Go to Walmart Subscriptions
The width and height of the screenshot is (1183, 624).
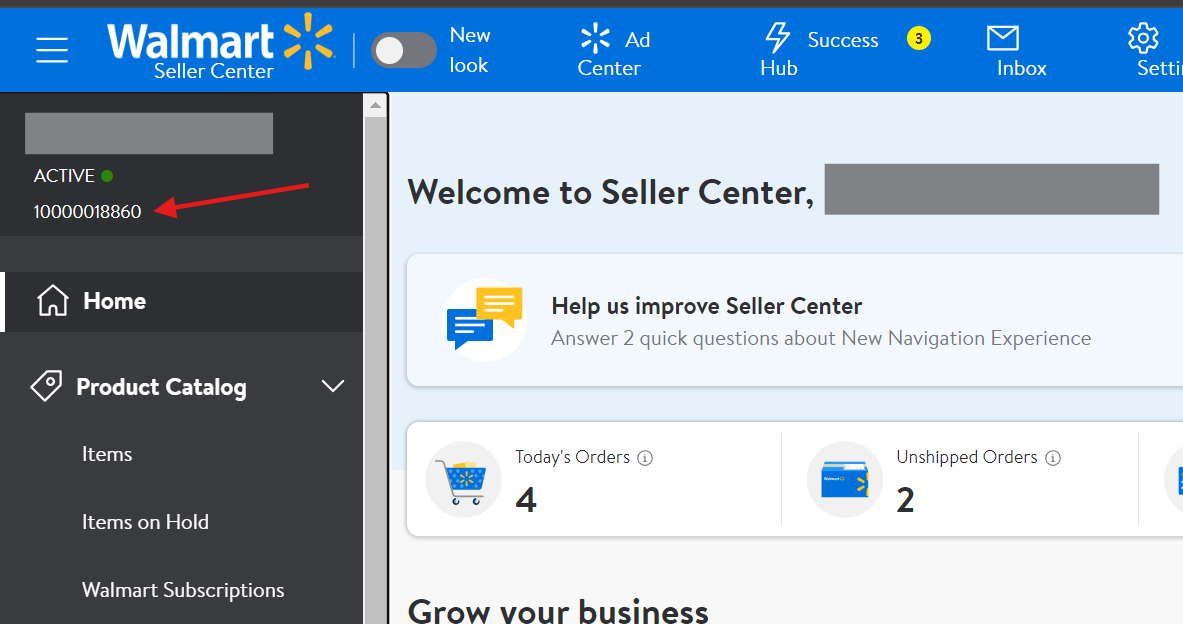(183, 590)
